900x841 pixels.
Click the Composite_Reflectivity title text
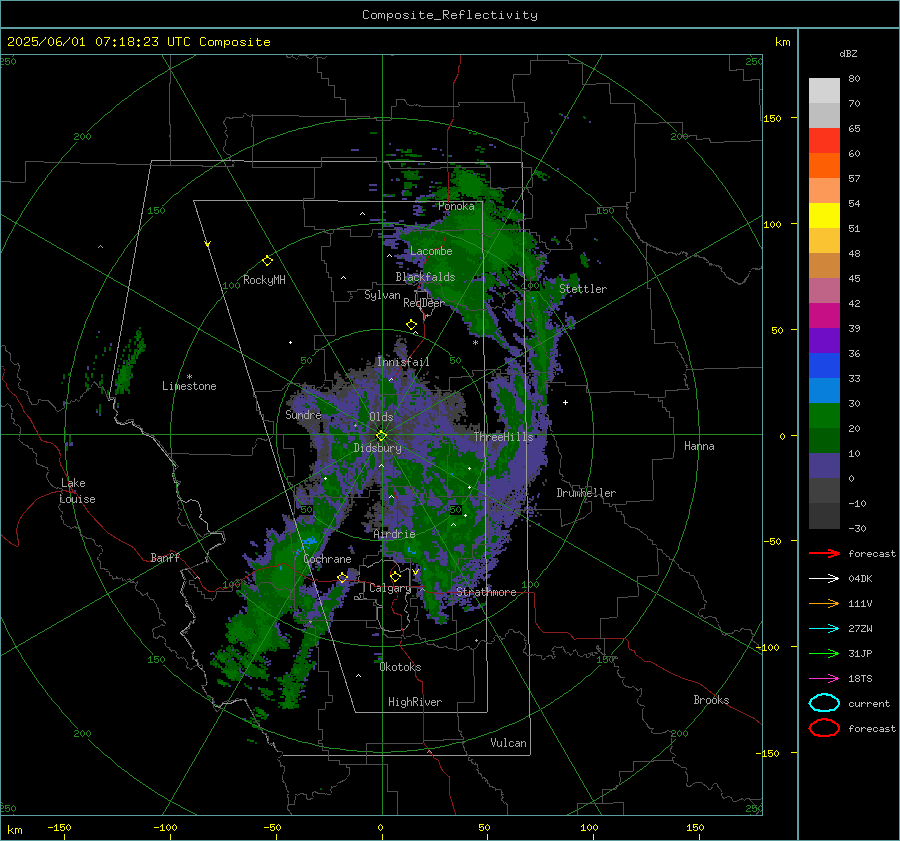[x=450, y=15]
